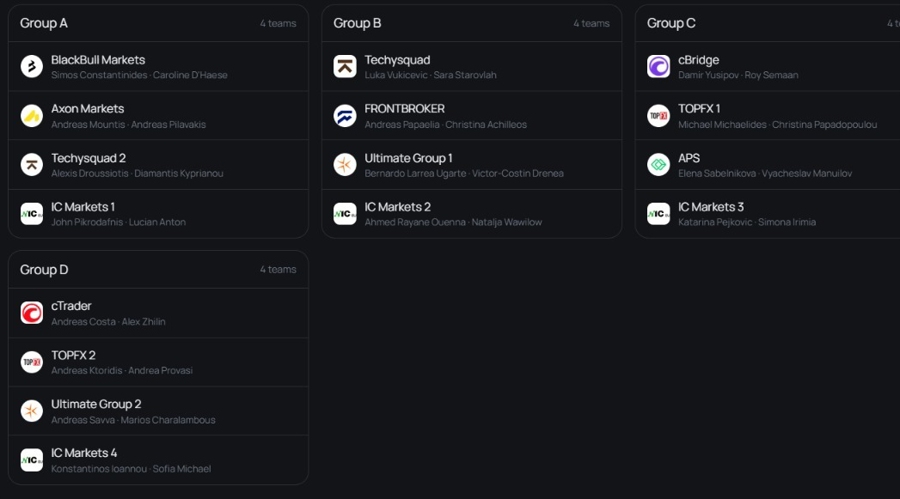This screenshot has width=900, height=499.
Task: Select the IC Markets 4 team name
Action: [84, 453]
